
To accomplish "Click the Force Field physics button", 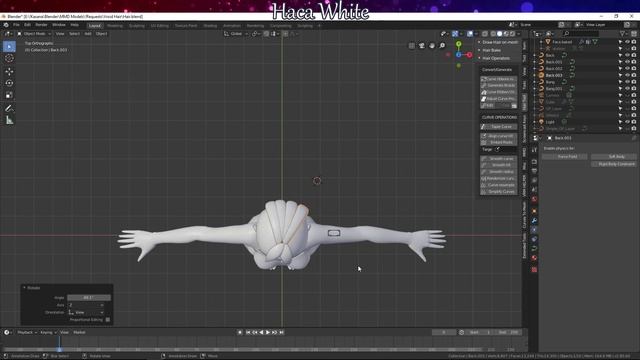I will tap(565, 157).
